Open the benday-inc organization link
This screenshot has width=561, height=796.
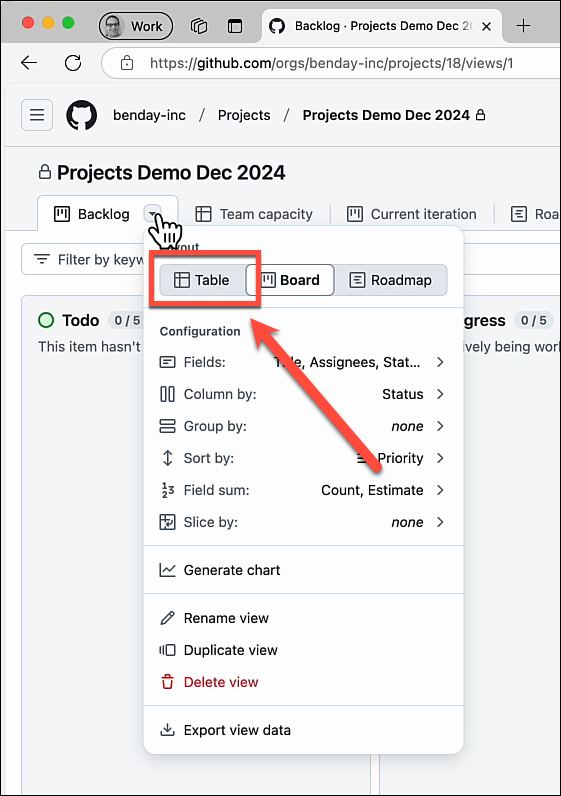click(149, 115)
